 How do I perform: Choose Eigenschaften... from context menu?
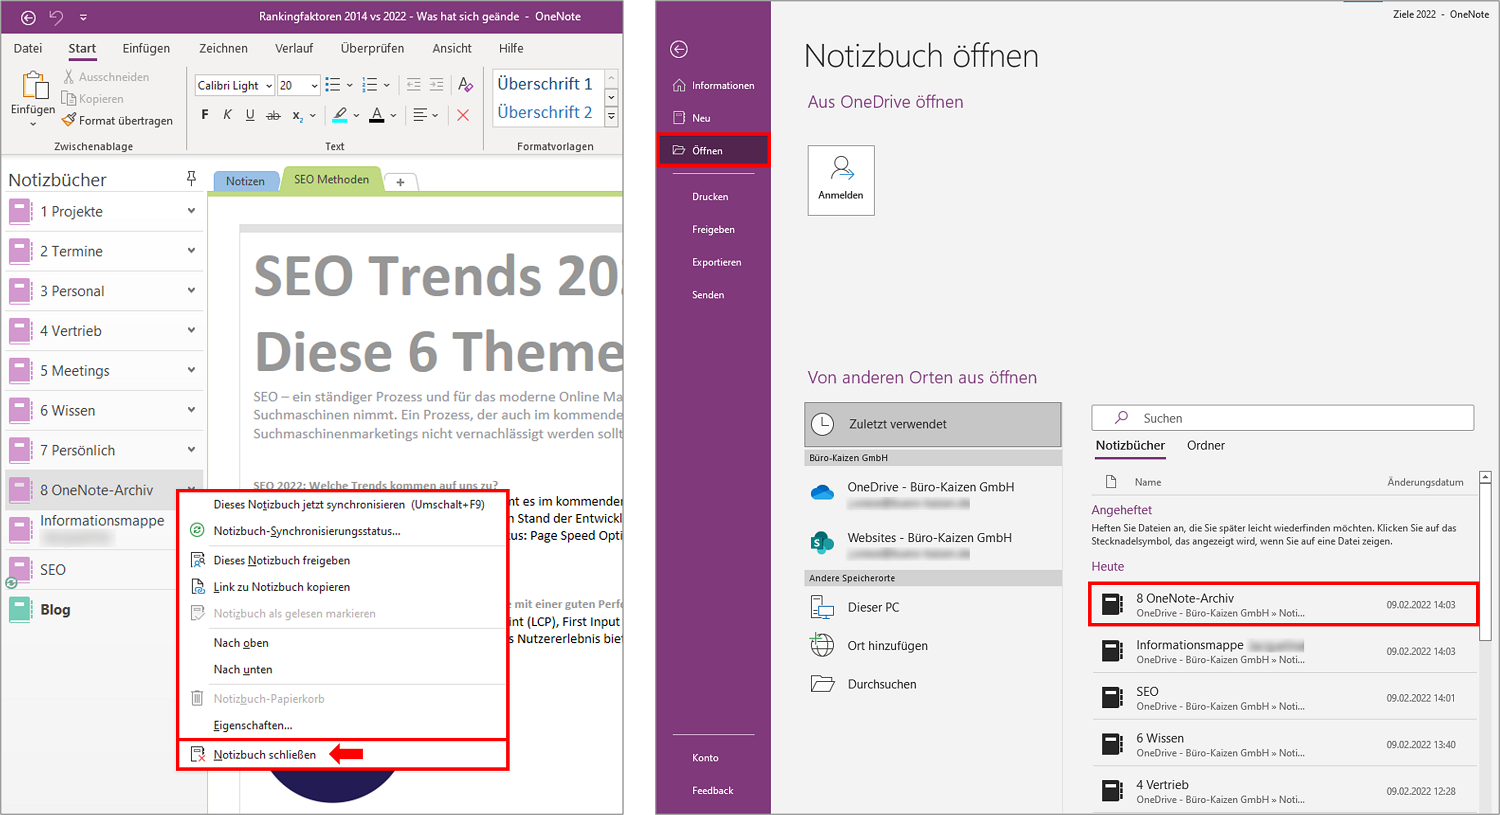coord(343,725)
